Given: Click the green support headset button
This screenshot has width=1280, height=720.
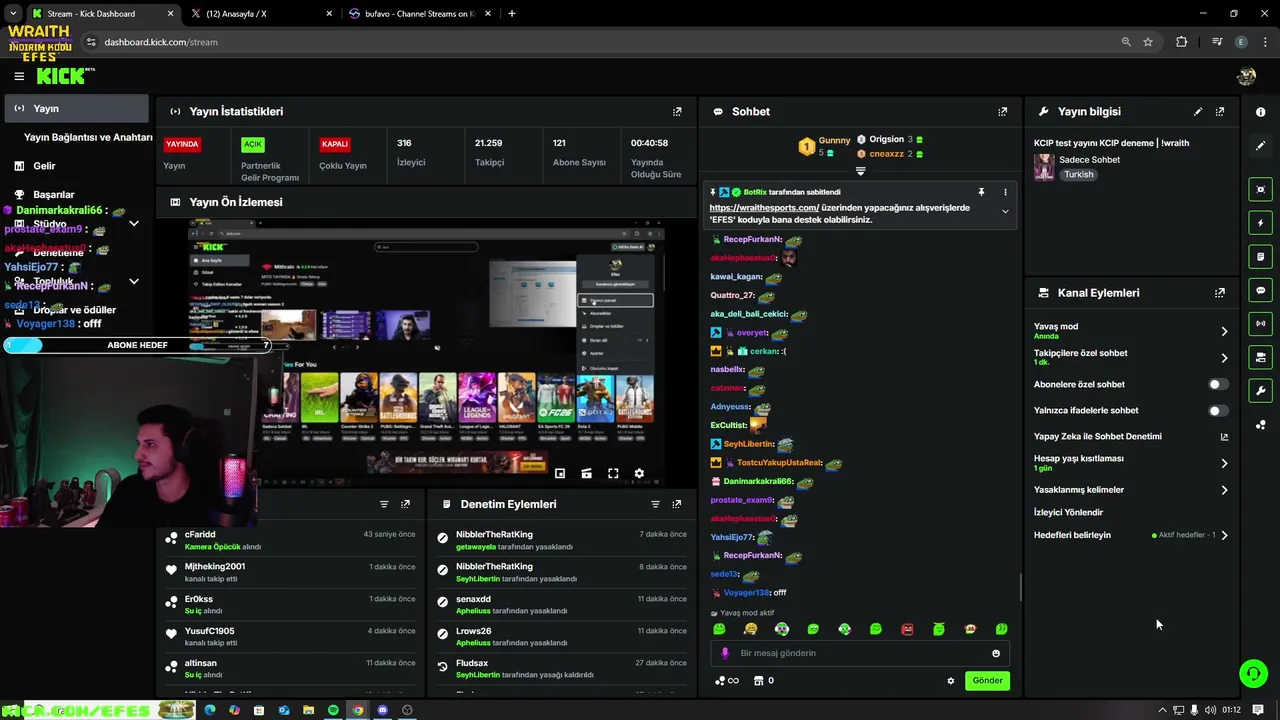Looking at the screenshot, I should [x=1253, y=673].
